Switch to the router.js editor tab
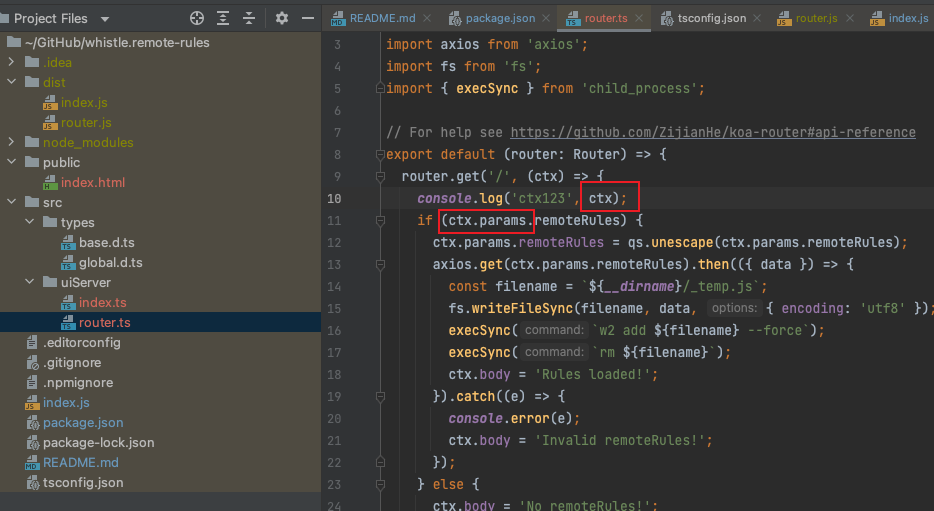This screenshot has height=511, width=934. 816,18
